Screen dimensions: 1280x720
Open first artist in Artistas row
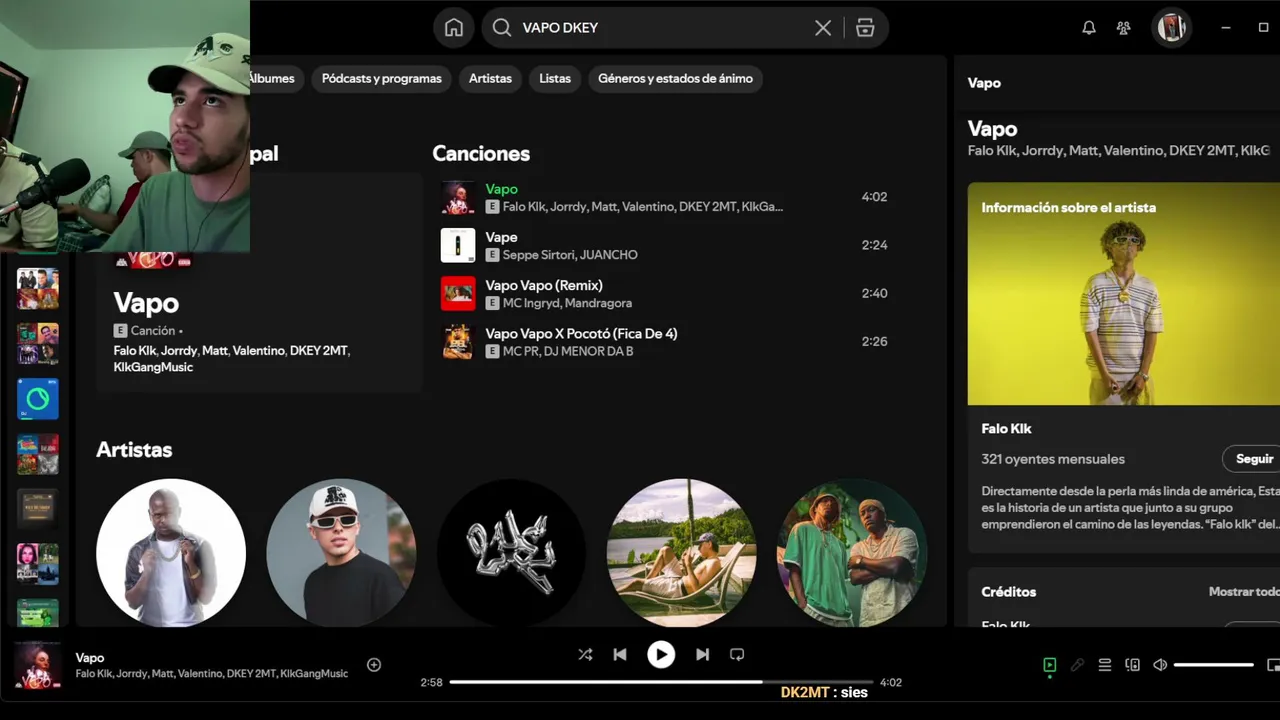(x=171, y=553)
